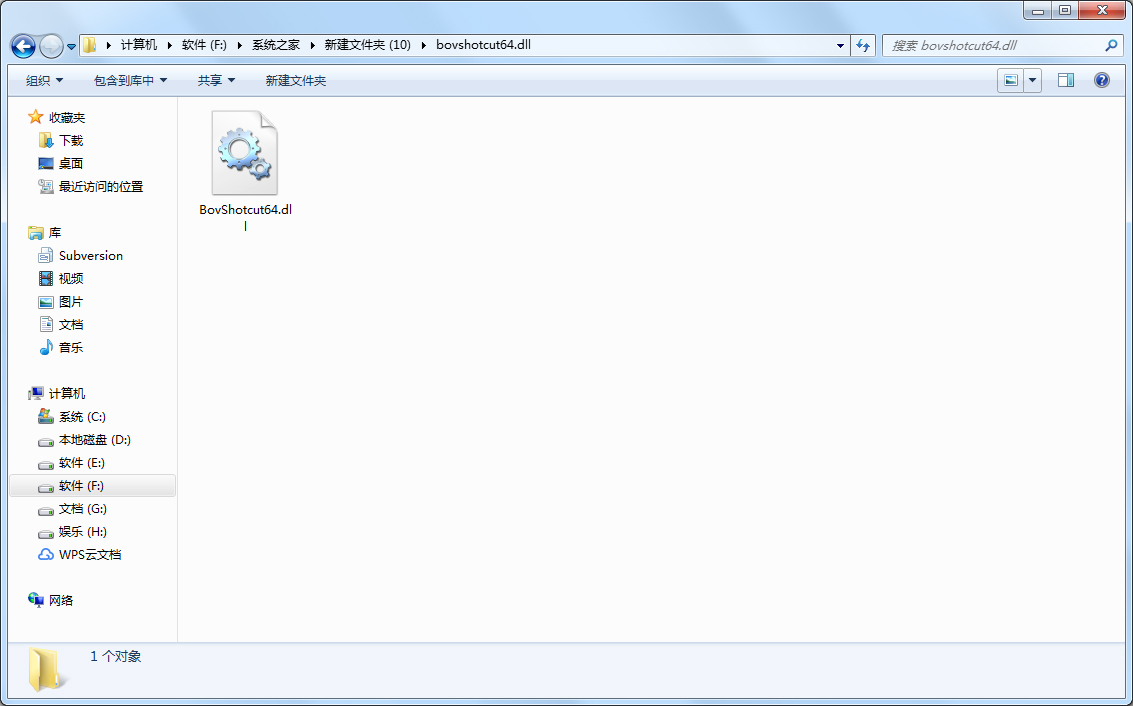Open the 共享 share menu

[x=216, y=80]
